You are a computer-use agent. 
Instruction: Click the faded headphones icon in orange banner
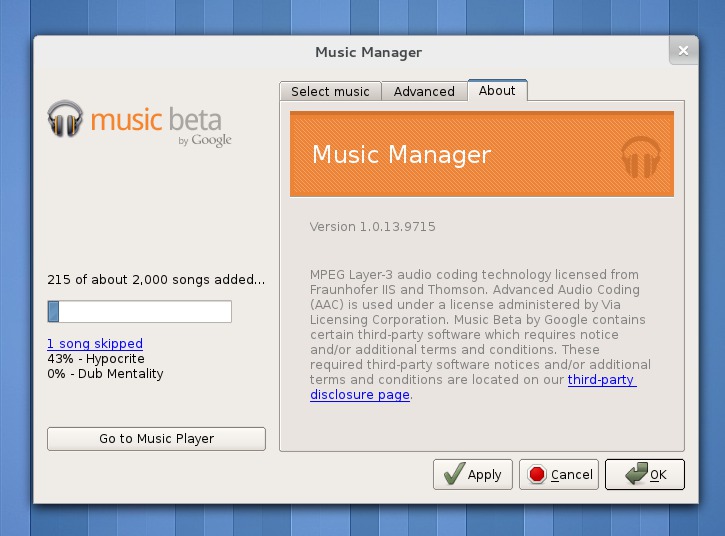(640, 157)
